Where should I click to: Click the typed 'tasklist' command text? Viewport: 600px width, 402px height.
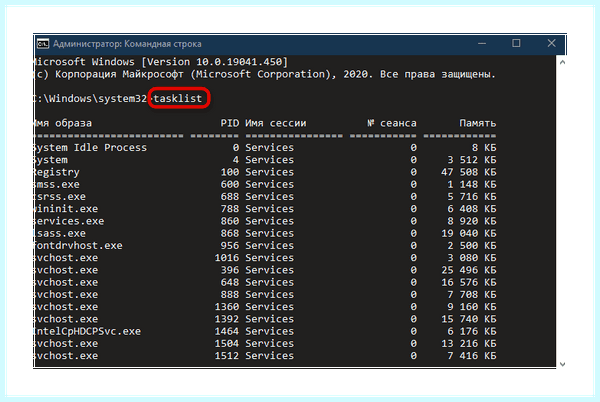178,98
